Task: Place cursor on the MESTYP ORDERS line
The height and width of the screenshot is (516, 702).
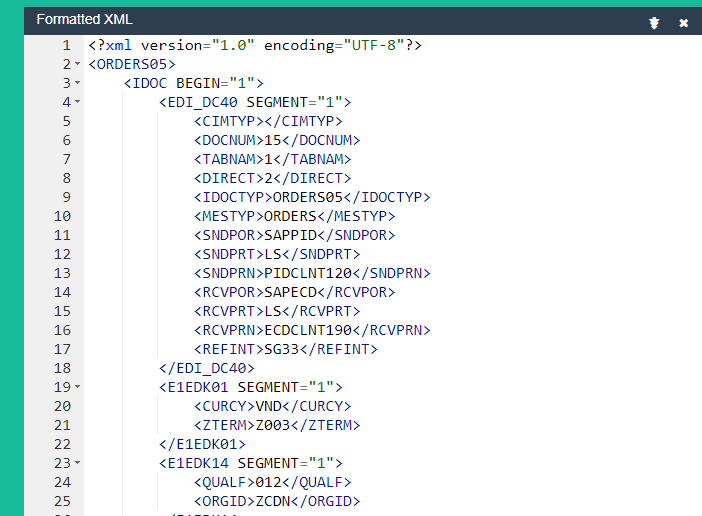Action: [x=295, y=217]
